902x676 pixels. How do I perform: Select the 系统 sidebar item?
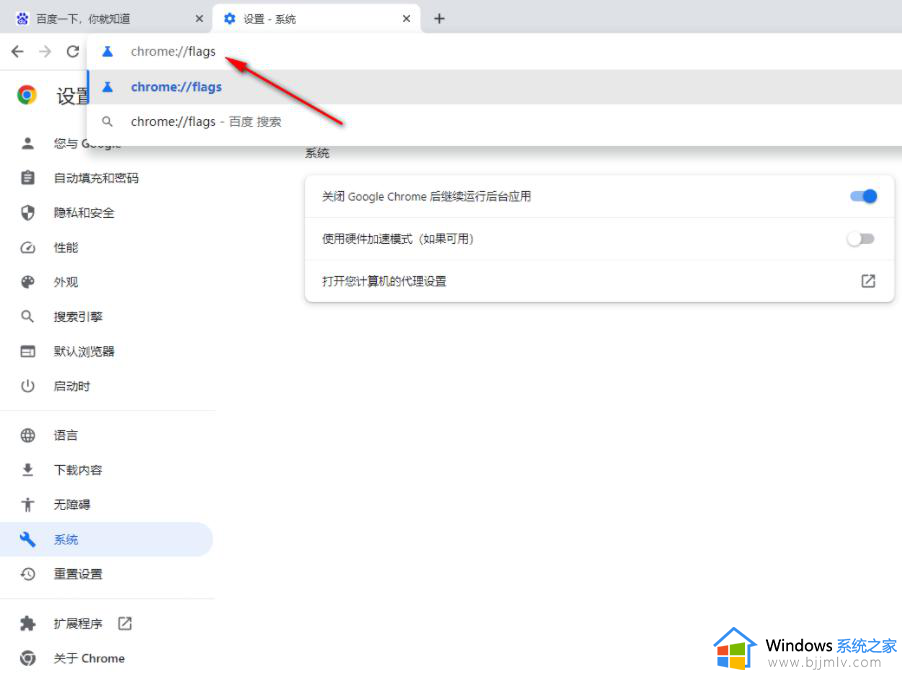[x=106, y=539]
